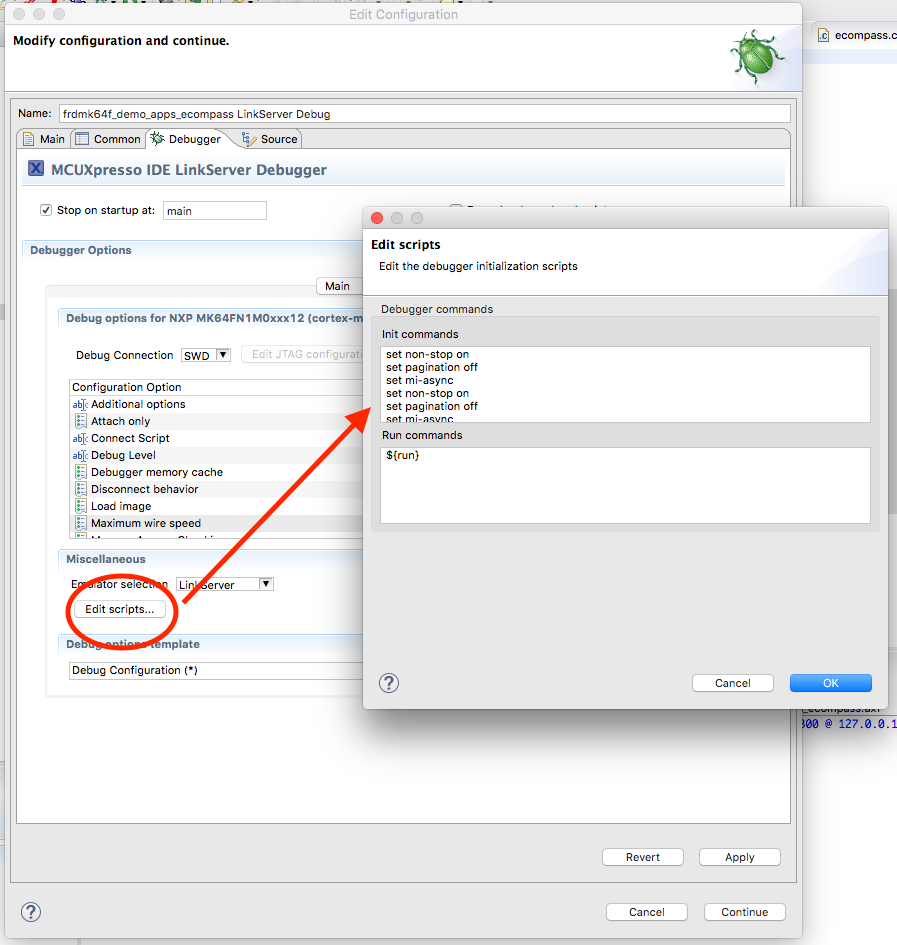Select the Maximum wire speed row
Screen dimensions: 897x945
pyautogui.click(x=217, y=523)
